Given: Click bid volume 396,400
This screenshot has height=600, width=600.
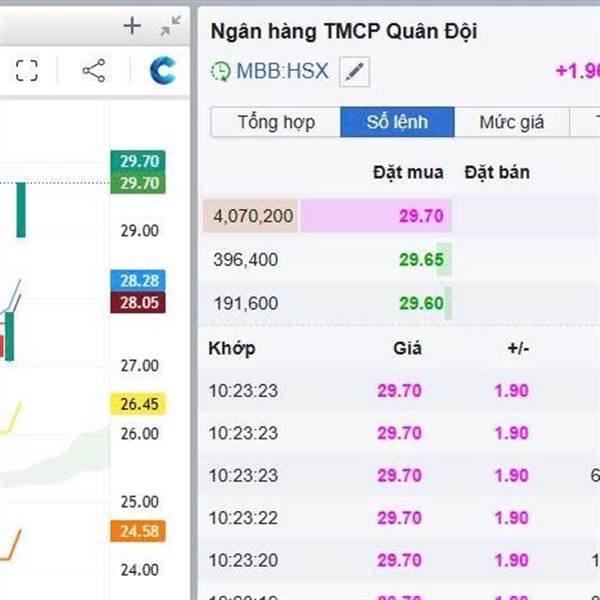Looking at the screenshot, I should click(x=246, y=259).
